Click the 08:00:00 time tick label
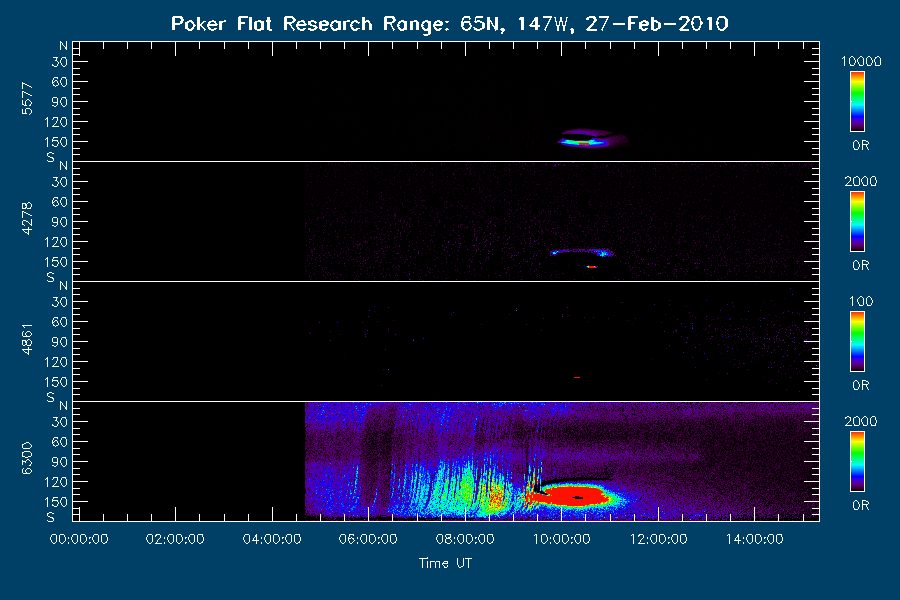This screenshot has height=600, width=900. [465, 539]
